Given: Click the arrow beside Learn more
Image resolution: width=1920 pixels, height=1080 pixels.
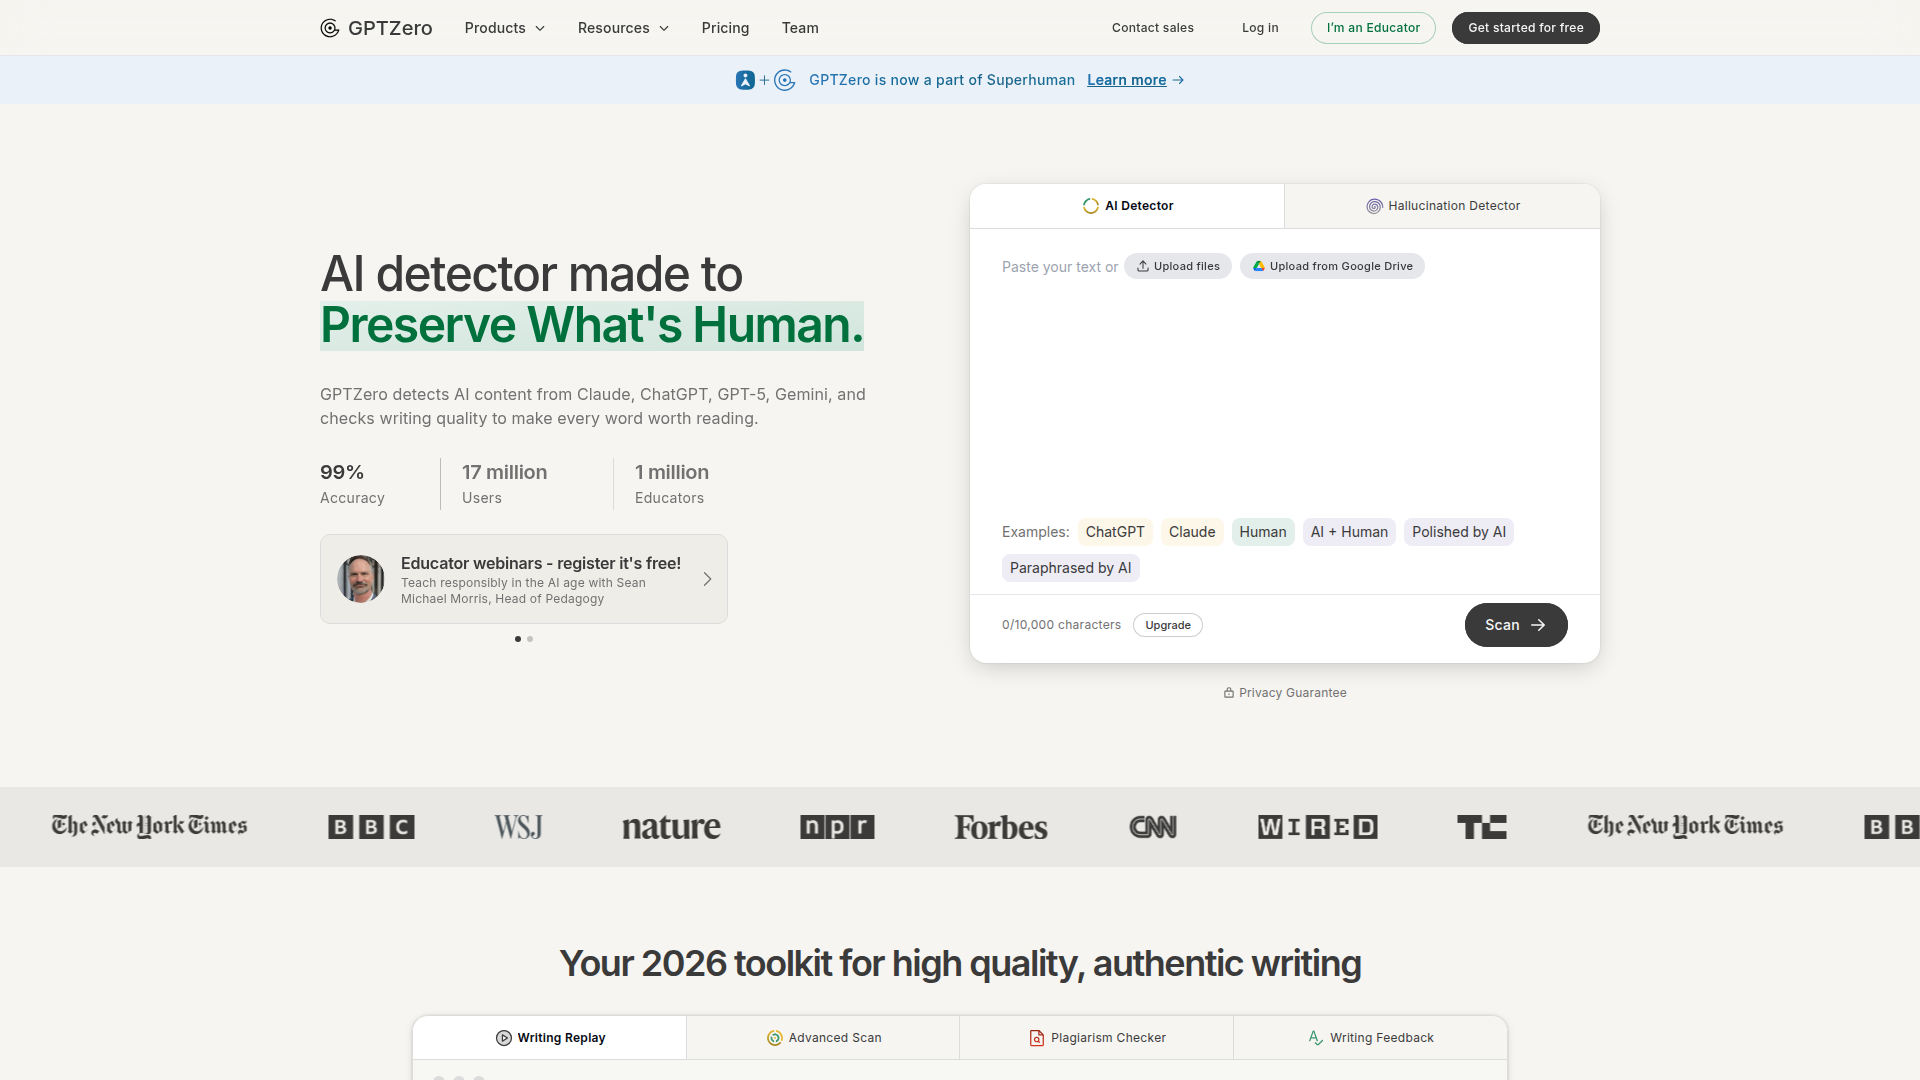Looking at the screenshot, I should [x=1178, y=80].
